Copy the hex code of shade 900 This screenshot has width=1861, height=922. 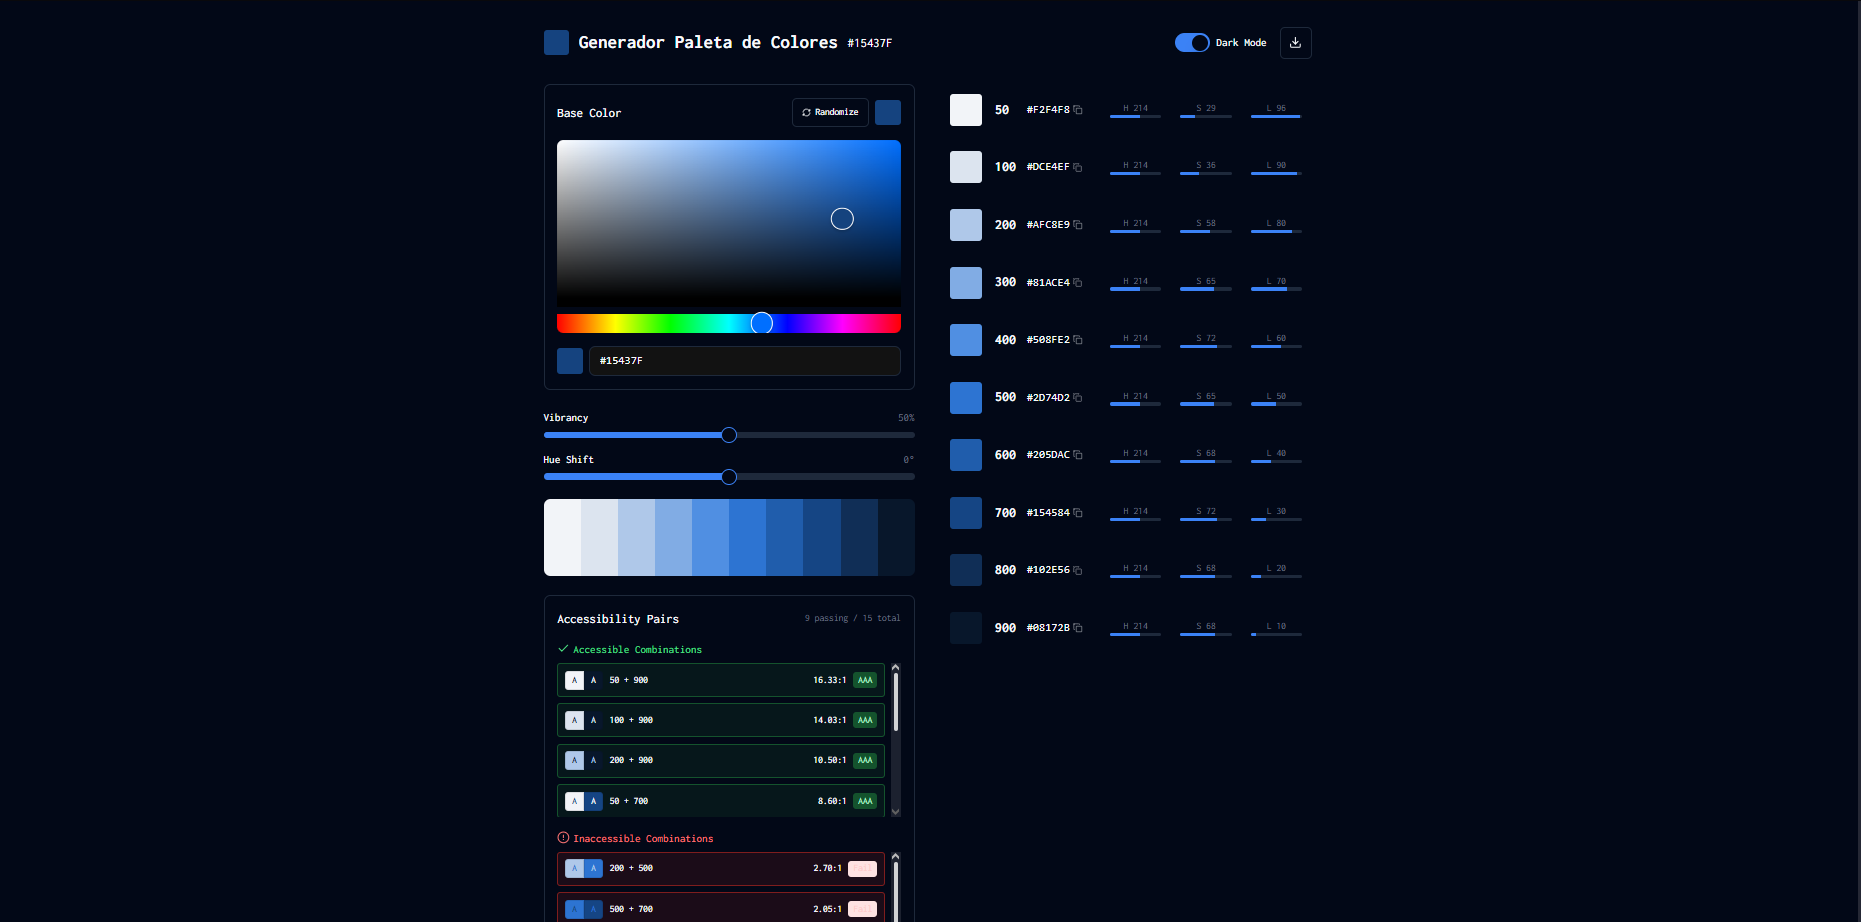pyautogui.click(x=1079, y=627)
